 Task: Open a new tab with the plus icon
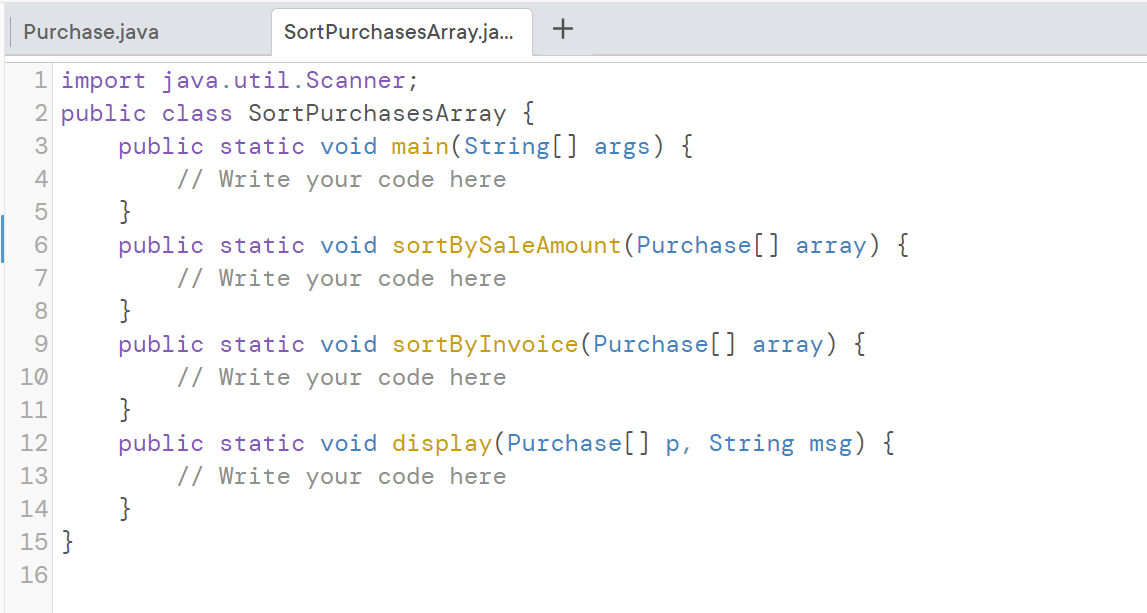[x=562, y=30]
